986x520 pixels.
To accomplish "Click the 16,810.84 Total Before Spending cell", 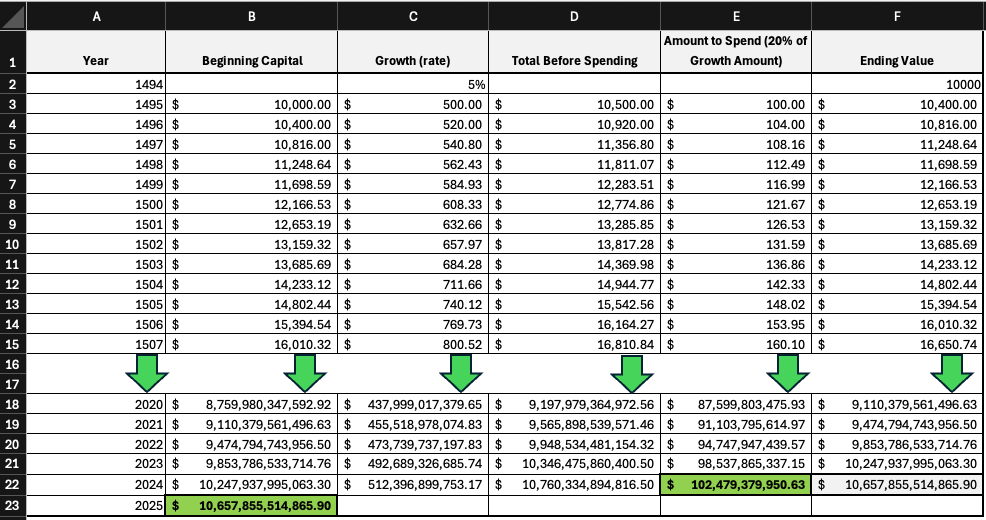I will pyautogui.click(x=574, y=345).
